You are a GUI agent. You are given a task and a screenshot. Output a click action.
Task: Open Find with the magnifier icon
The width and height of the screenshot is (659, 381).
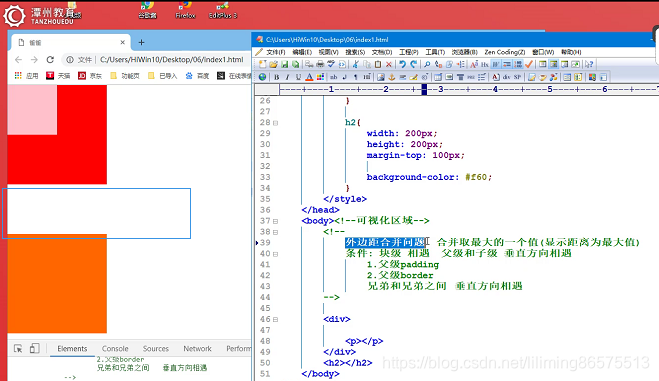point(427,64)
